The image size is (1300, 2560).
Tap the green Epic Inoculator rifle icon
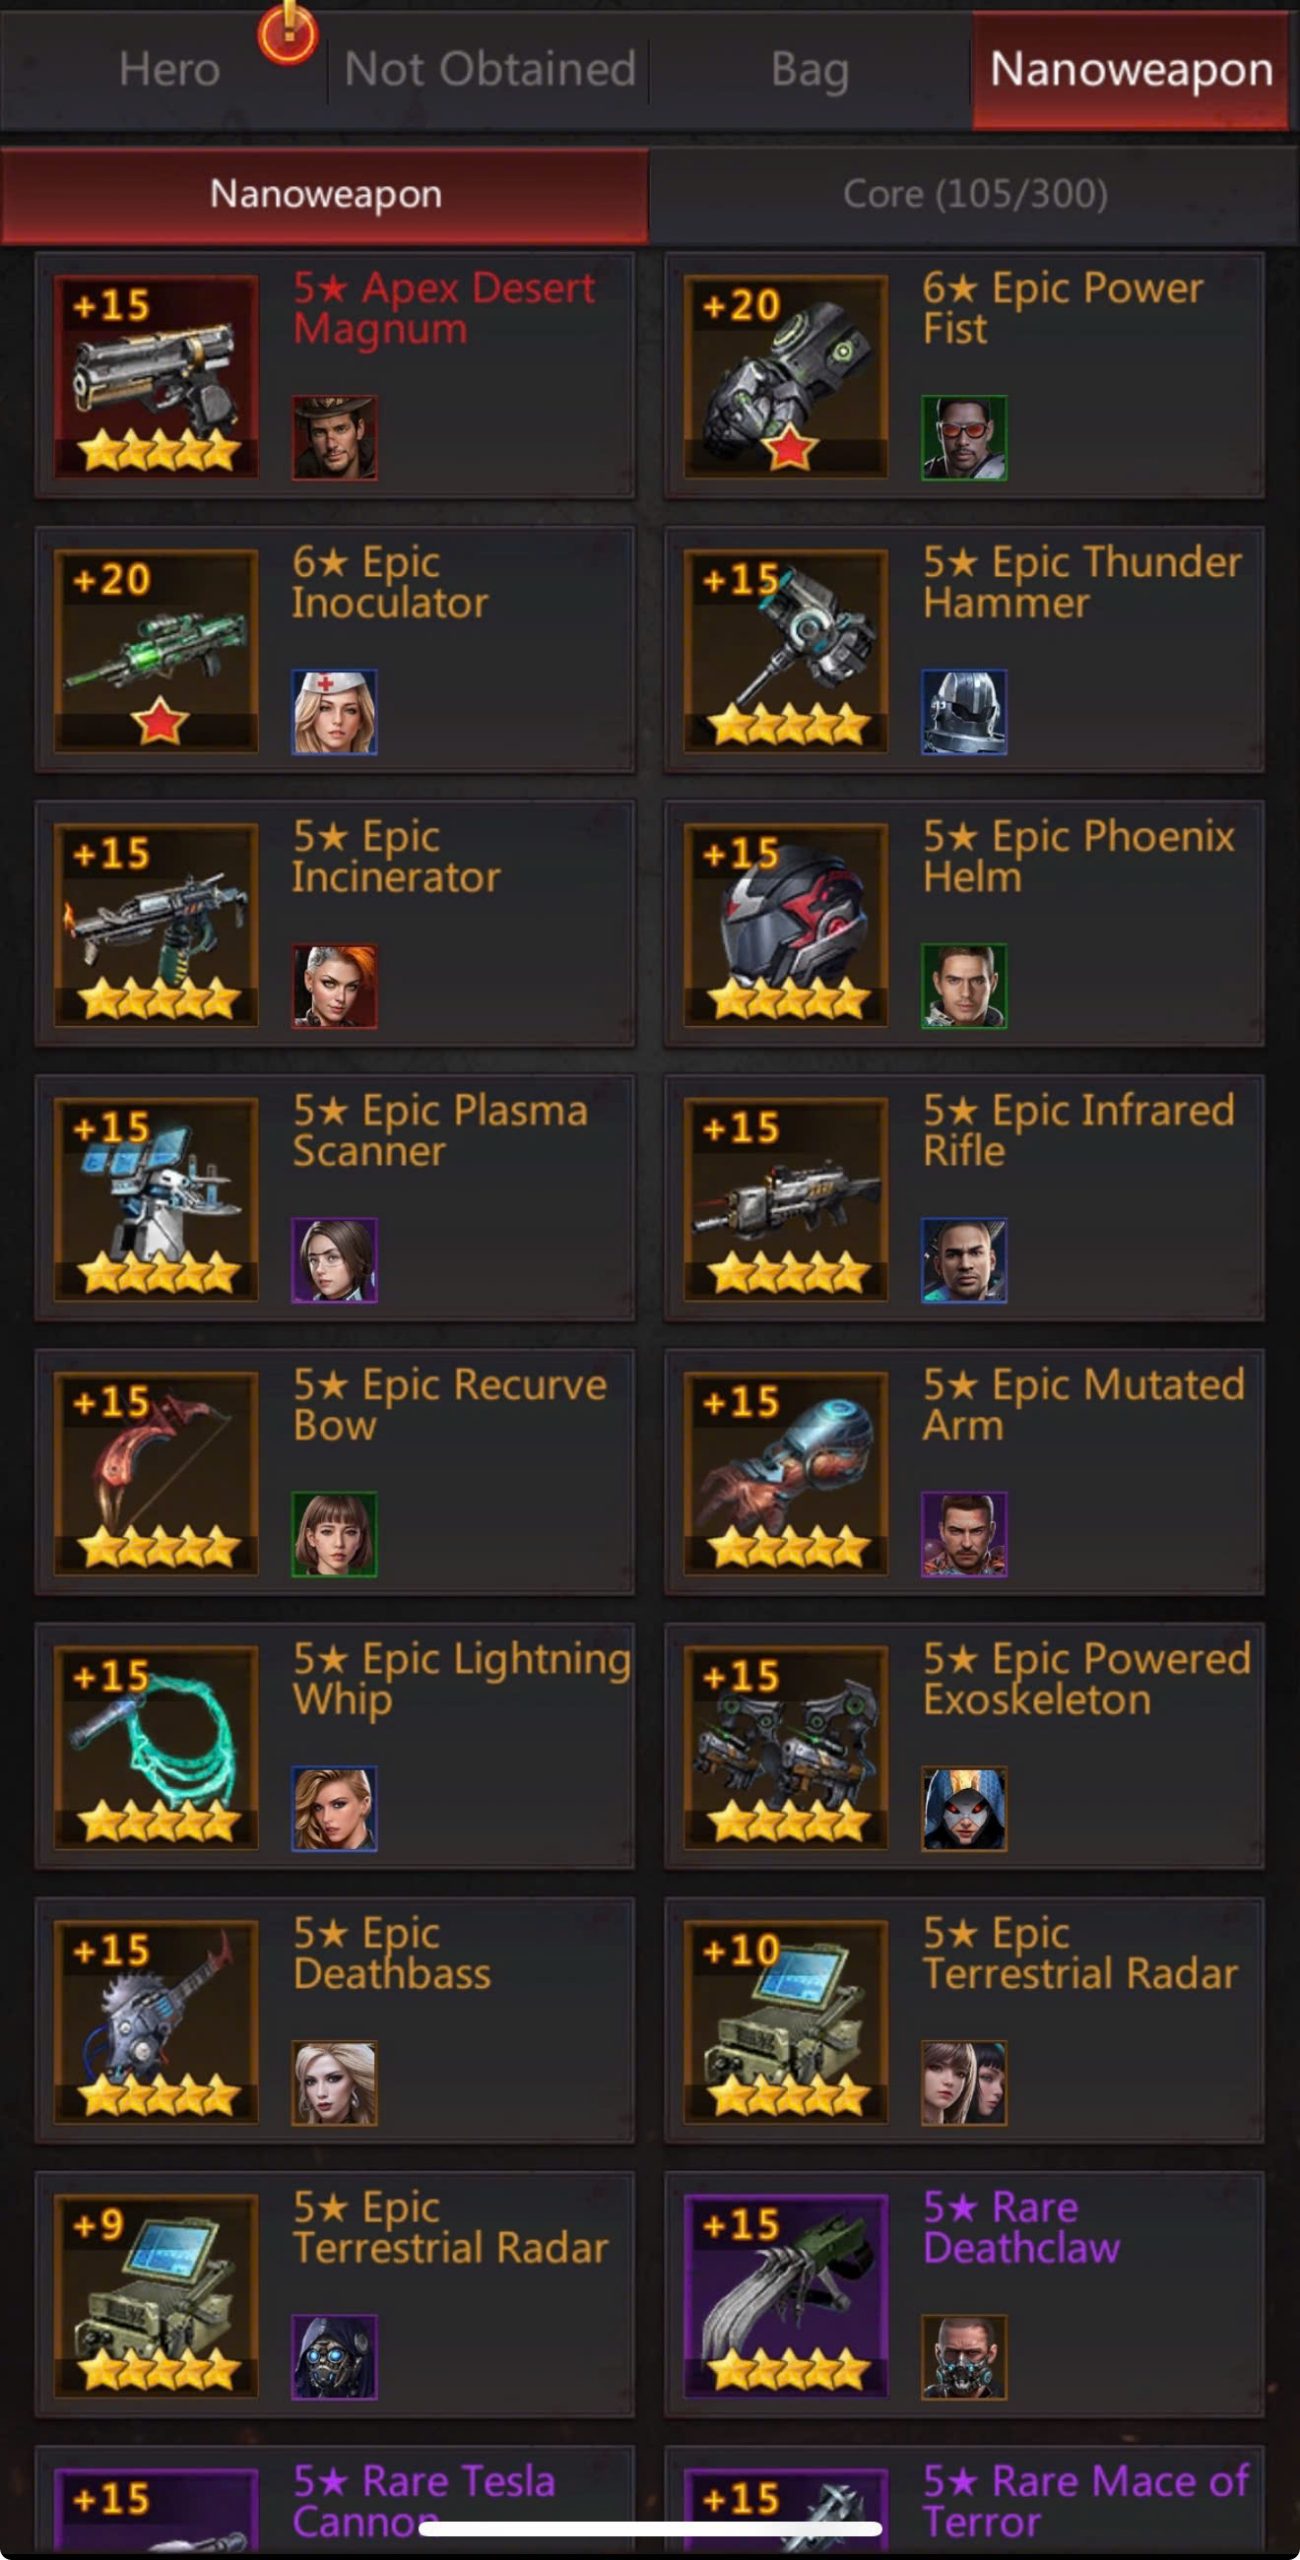(x=156, y=650)
